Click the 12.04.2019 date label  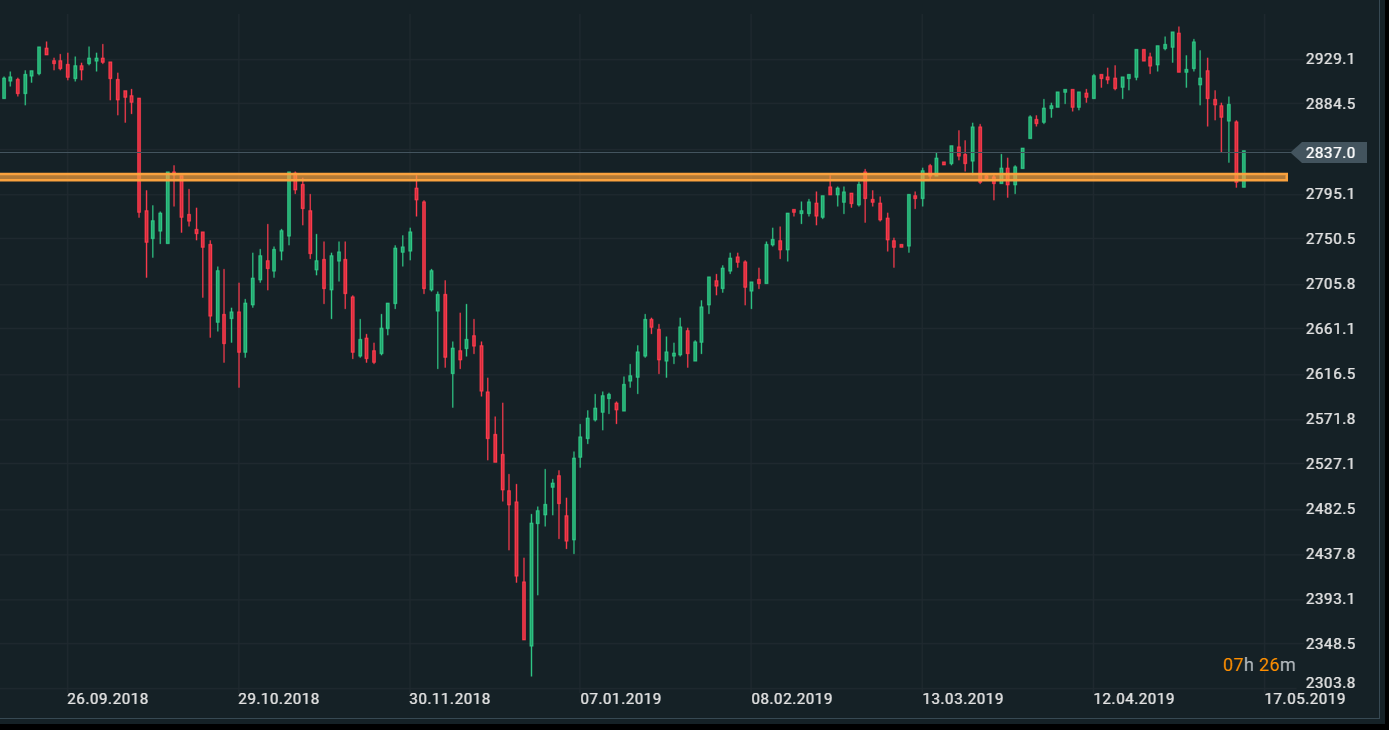[x=1134, y=698]
